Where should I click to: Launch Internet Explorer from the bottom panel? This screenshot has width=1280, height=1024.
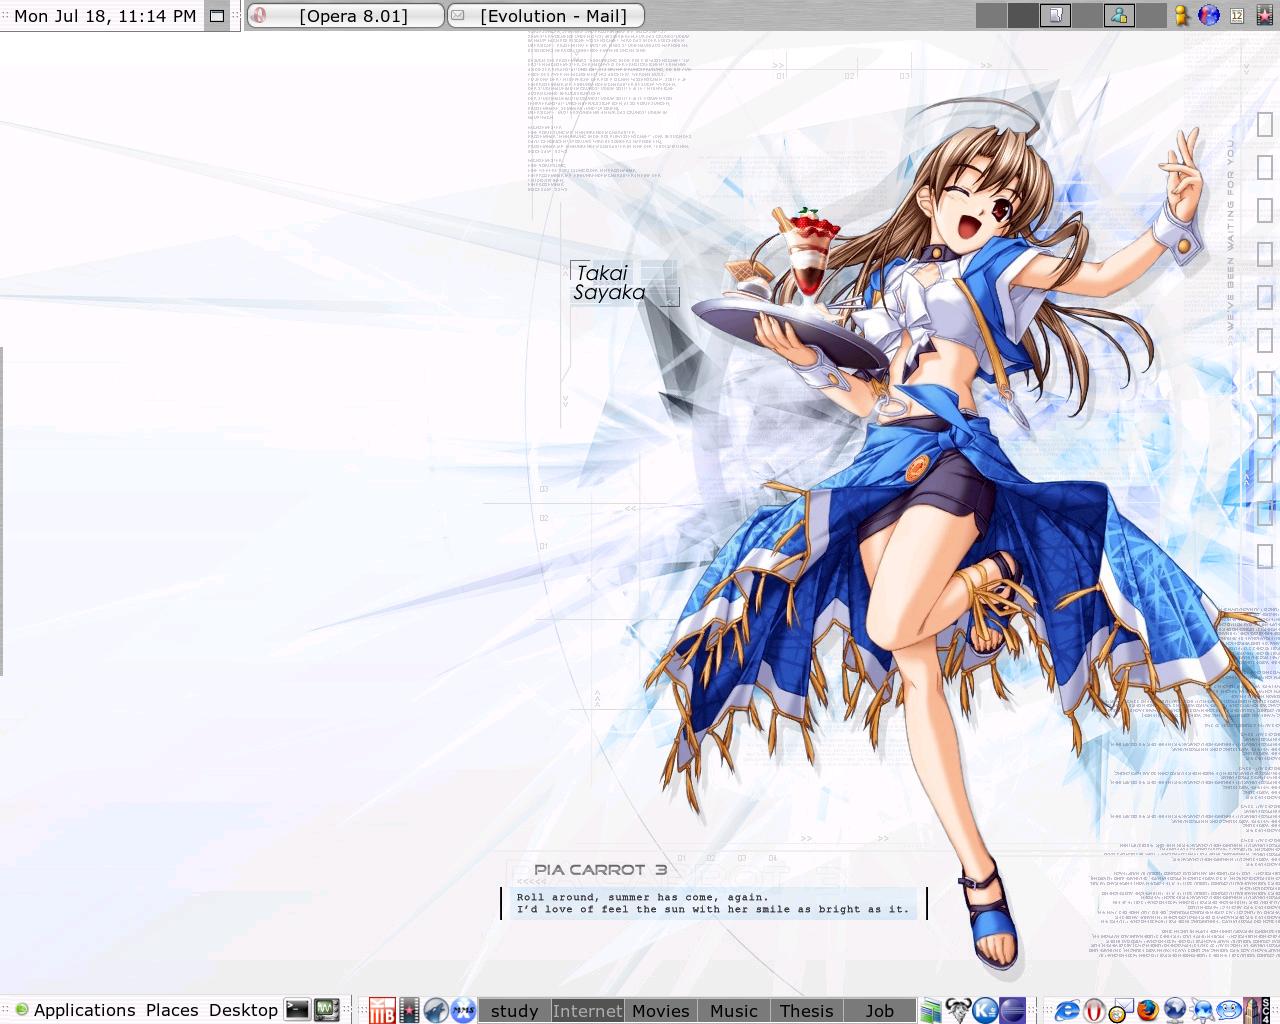click(x=1067, y=1011)
